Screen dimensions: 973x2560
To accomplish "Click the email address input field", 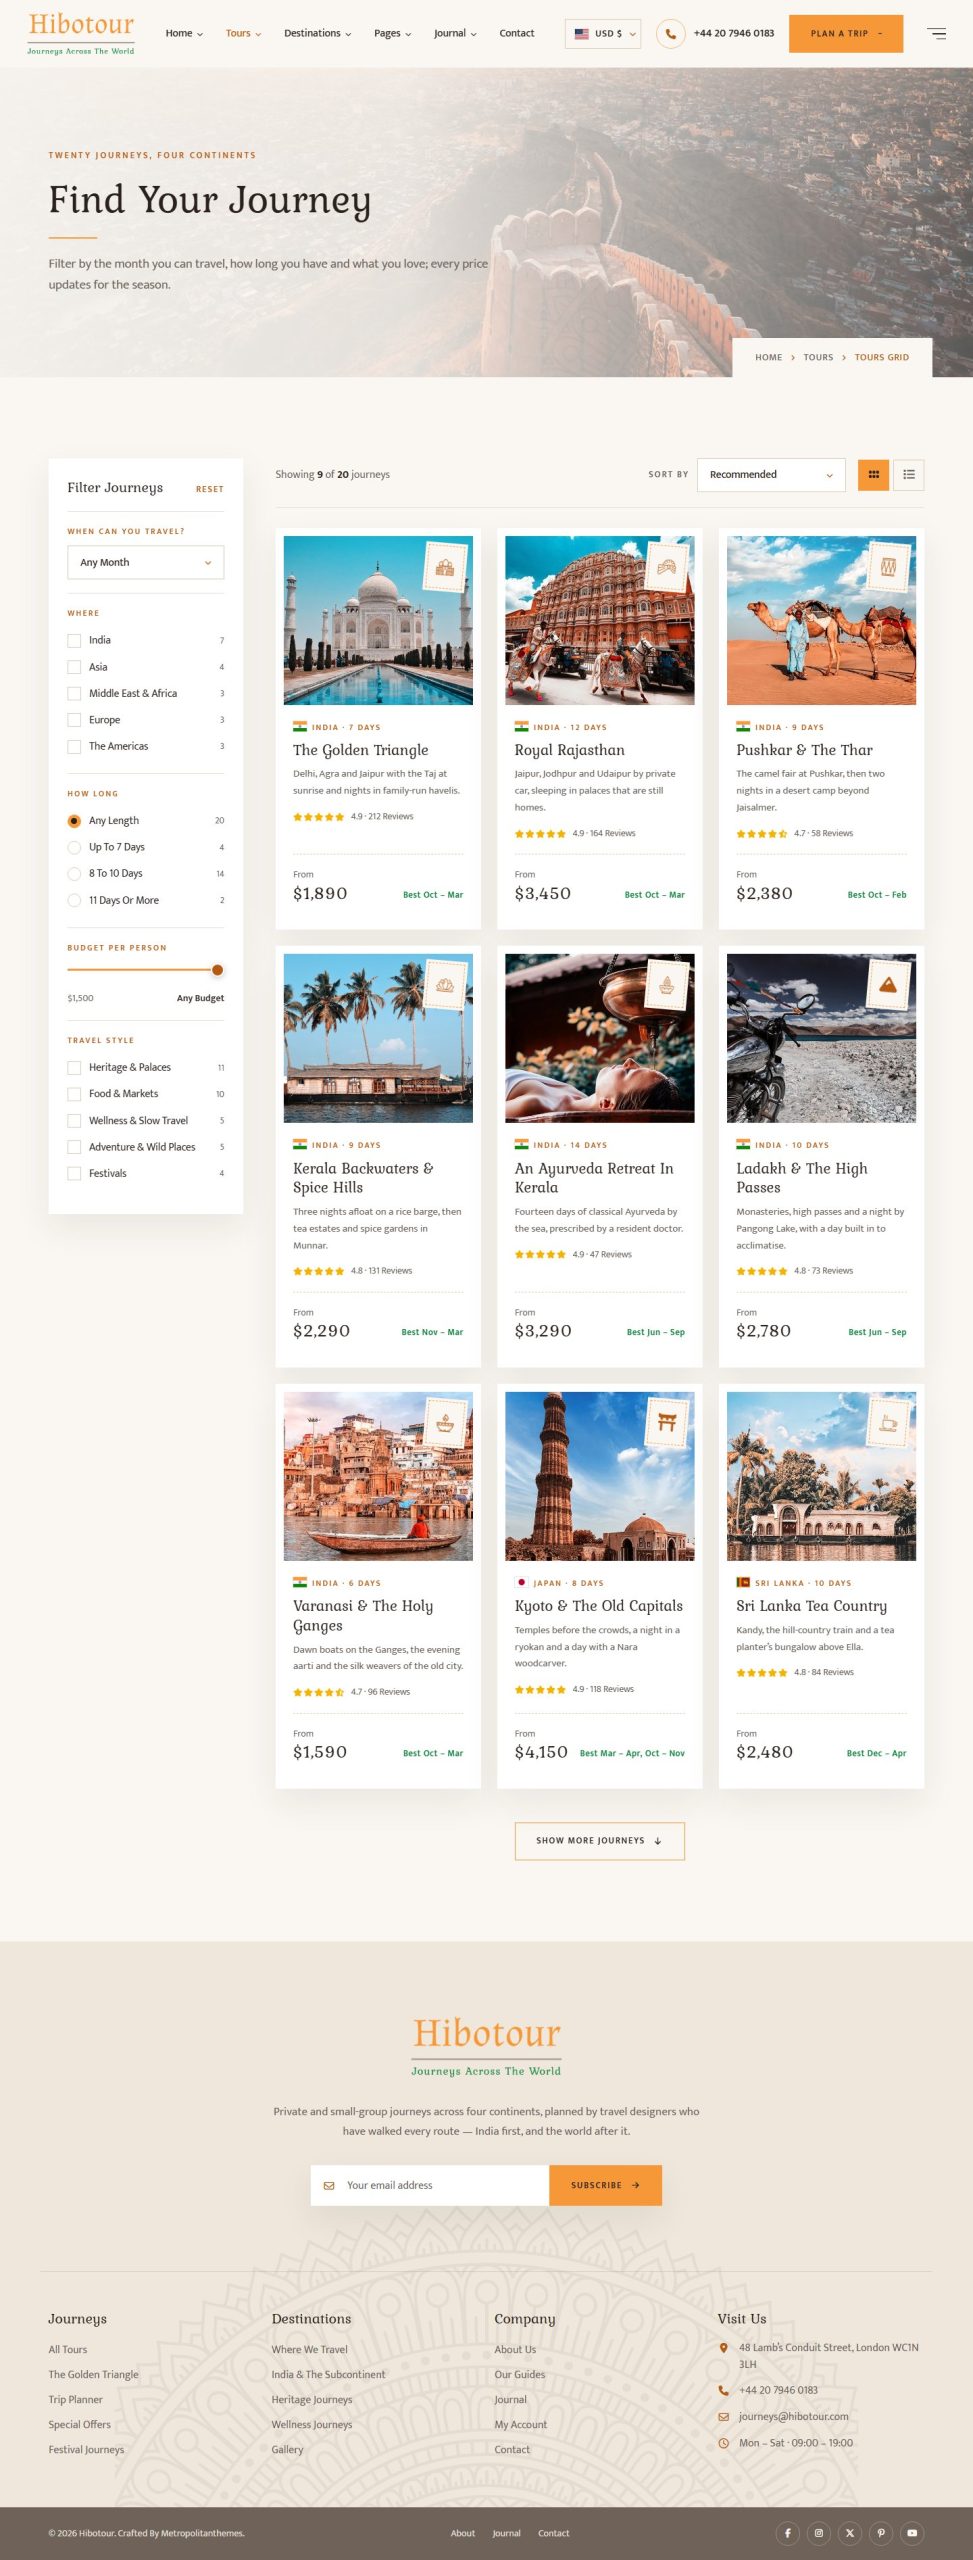I will [x=430, y=2185].
